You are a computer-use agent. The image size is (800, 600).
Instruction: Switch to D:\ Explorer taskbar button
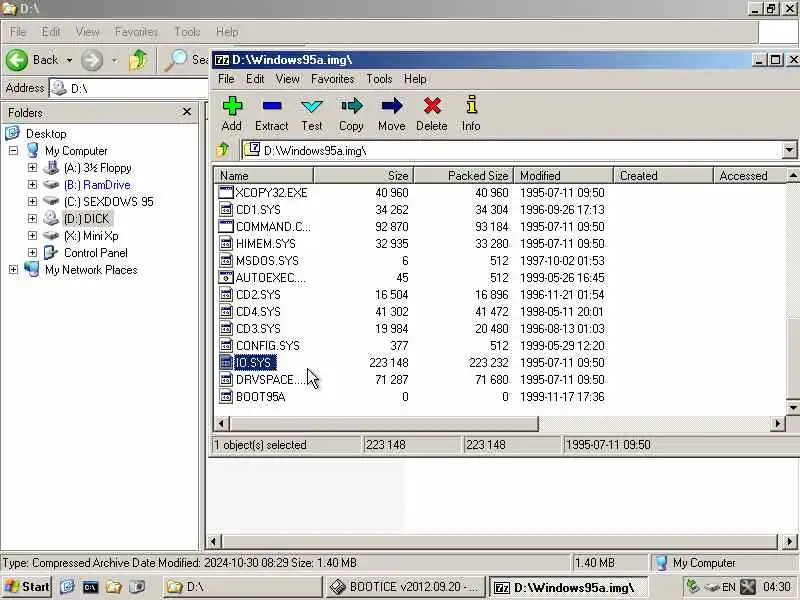[x=242, y=587]
